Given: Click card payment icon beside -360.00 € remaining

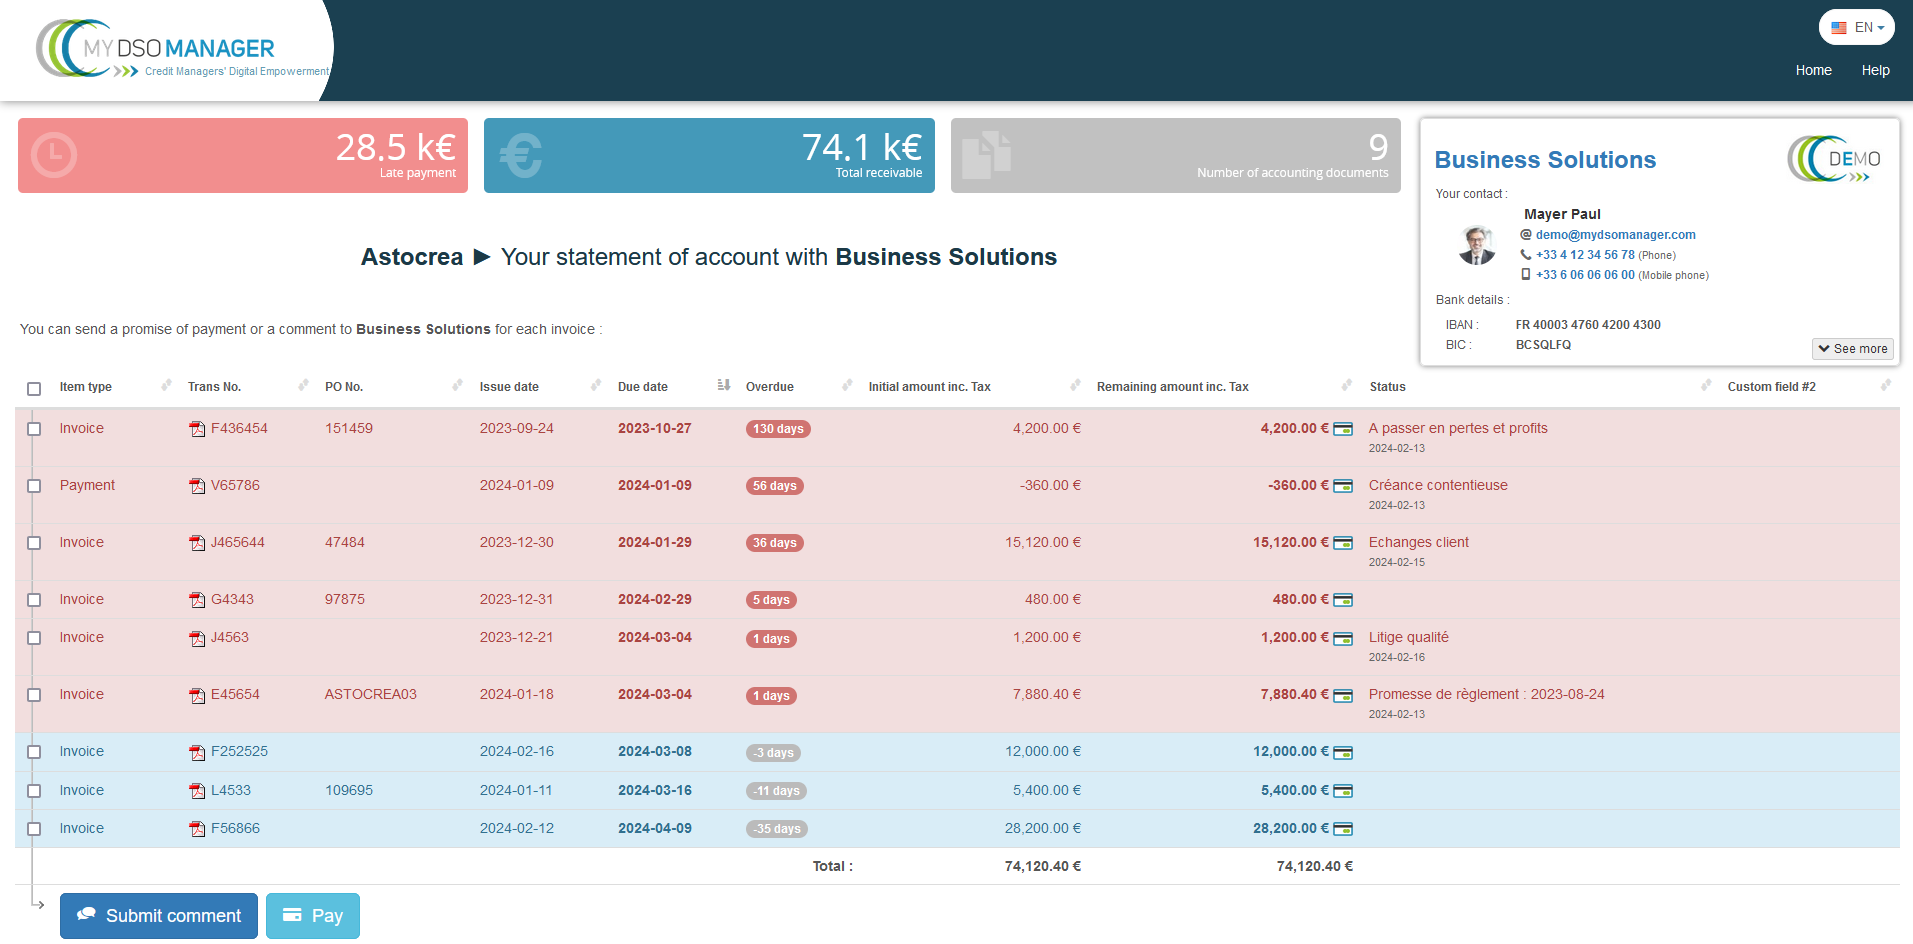Looking at the screenshot, I should pyautogui.click(x=1343, y=486).
